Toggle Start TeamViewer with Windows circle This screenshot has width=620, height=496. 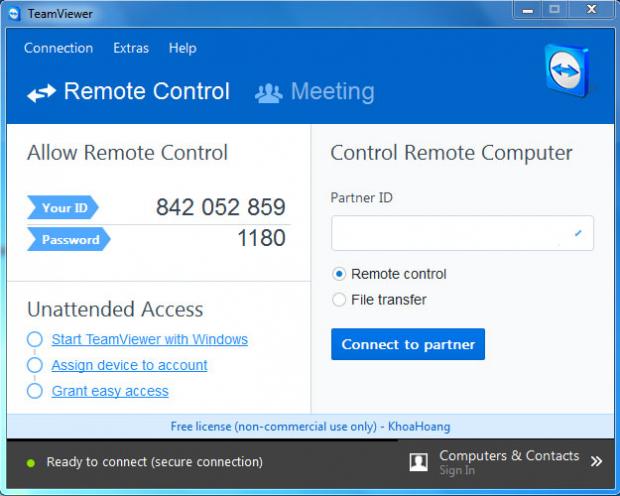(35, 339)
